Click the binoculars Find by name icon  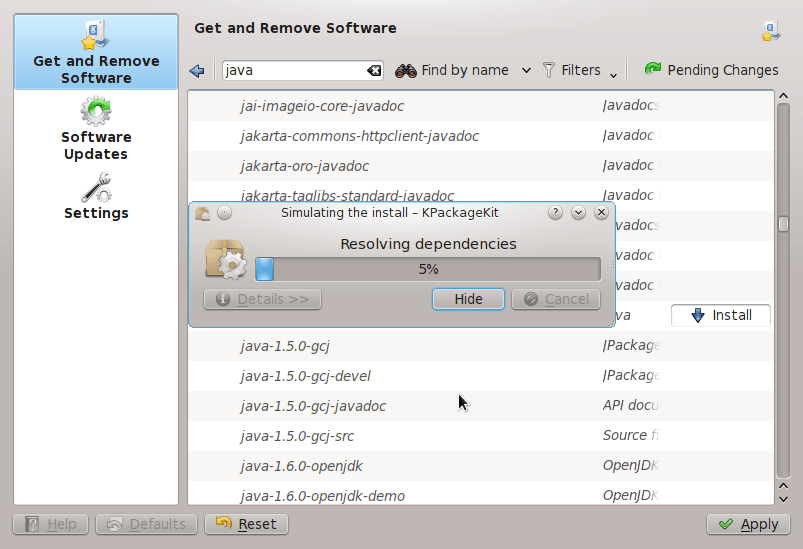pos(406,71)
